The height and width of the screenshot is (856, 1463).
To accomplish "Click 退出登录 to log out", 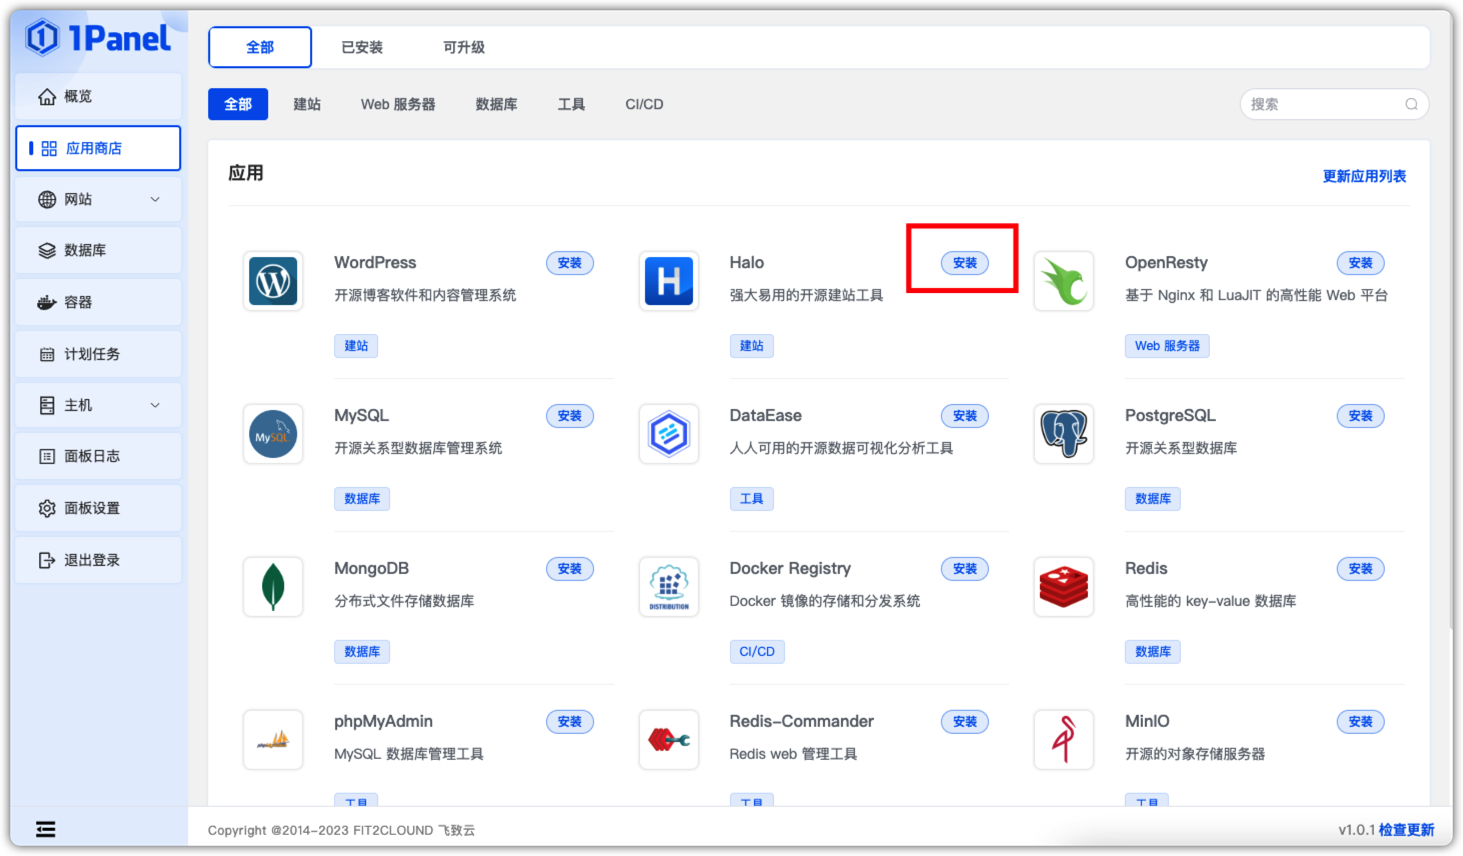I will point(98,560).
